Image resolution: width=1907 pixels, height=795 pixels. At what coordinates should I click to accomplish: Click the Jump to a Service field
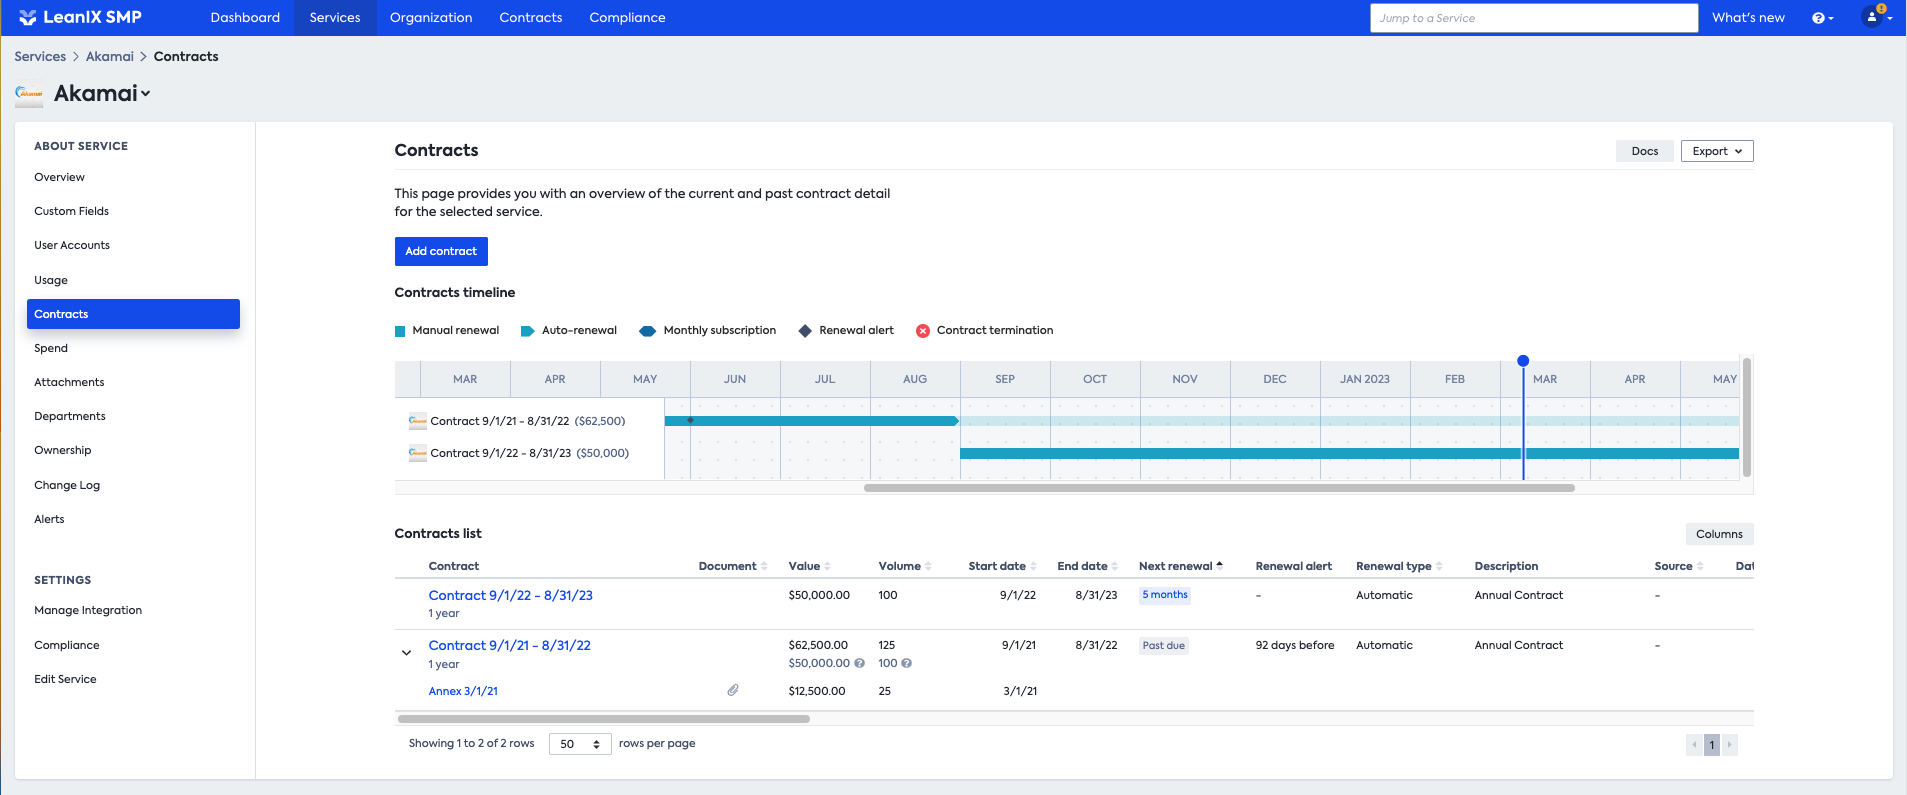1533,18
